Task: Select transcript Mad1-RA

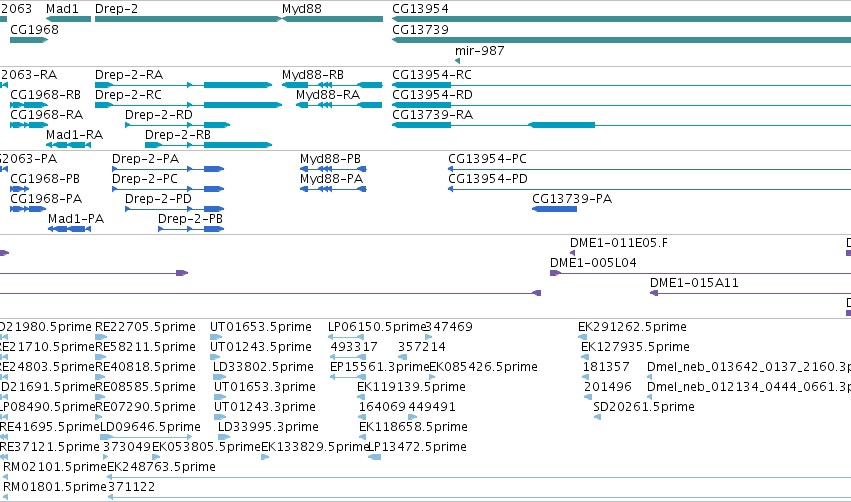Action: (68, 145)
